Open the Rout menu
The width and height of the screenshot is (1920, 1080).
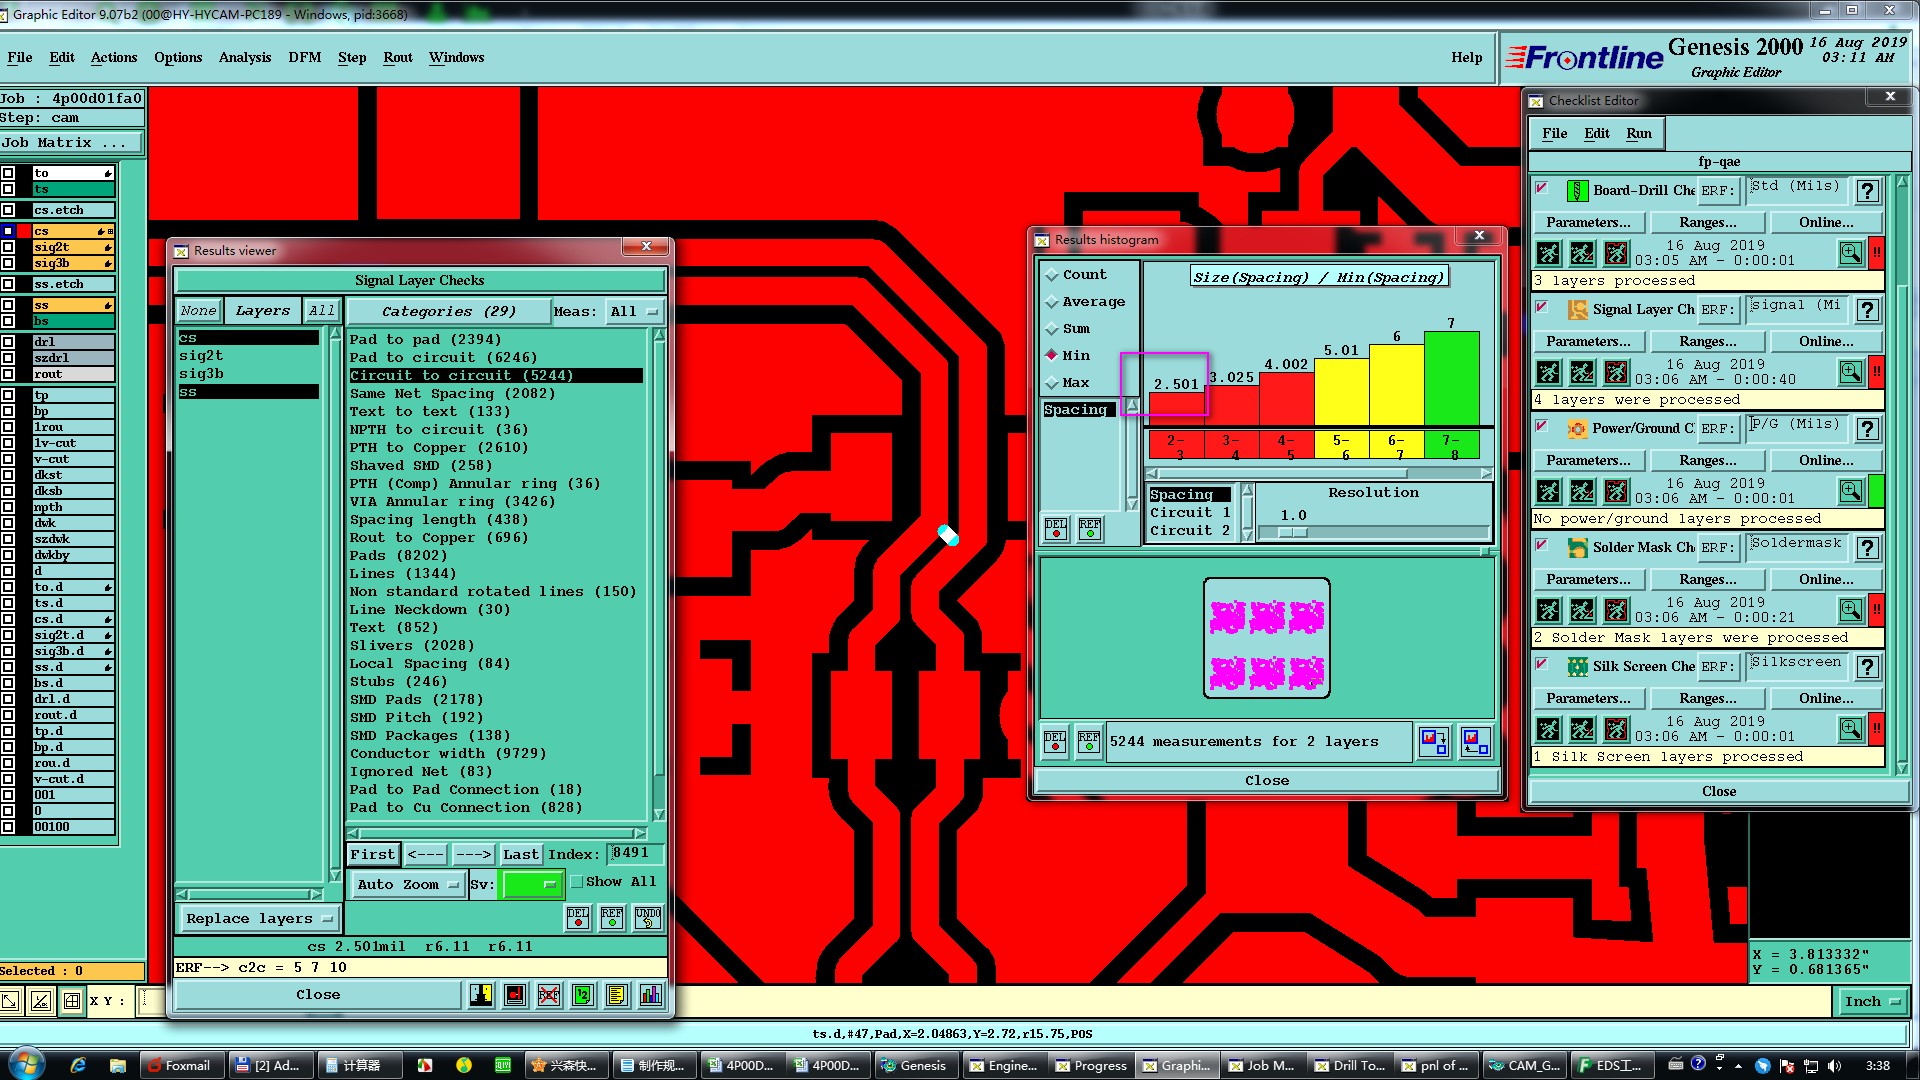(x=398, y=57)
